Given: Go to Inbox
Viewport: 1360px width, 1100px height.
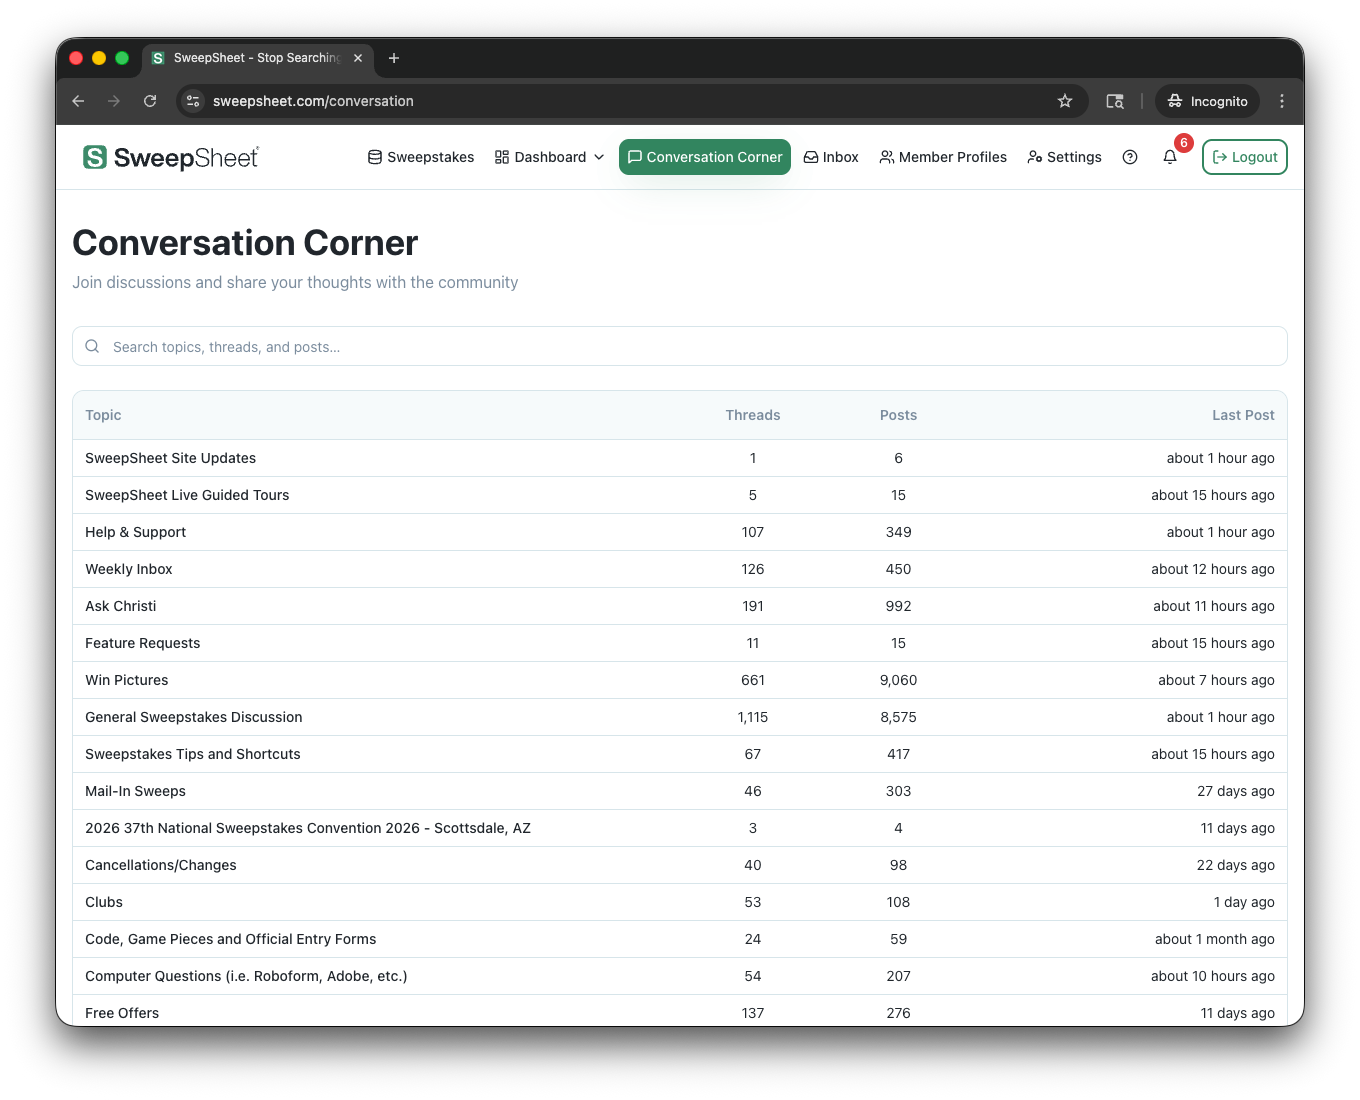Looking at the screenshot, I should click(831, 157).
